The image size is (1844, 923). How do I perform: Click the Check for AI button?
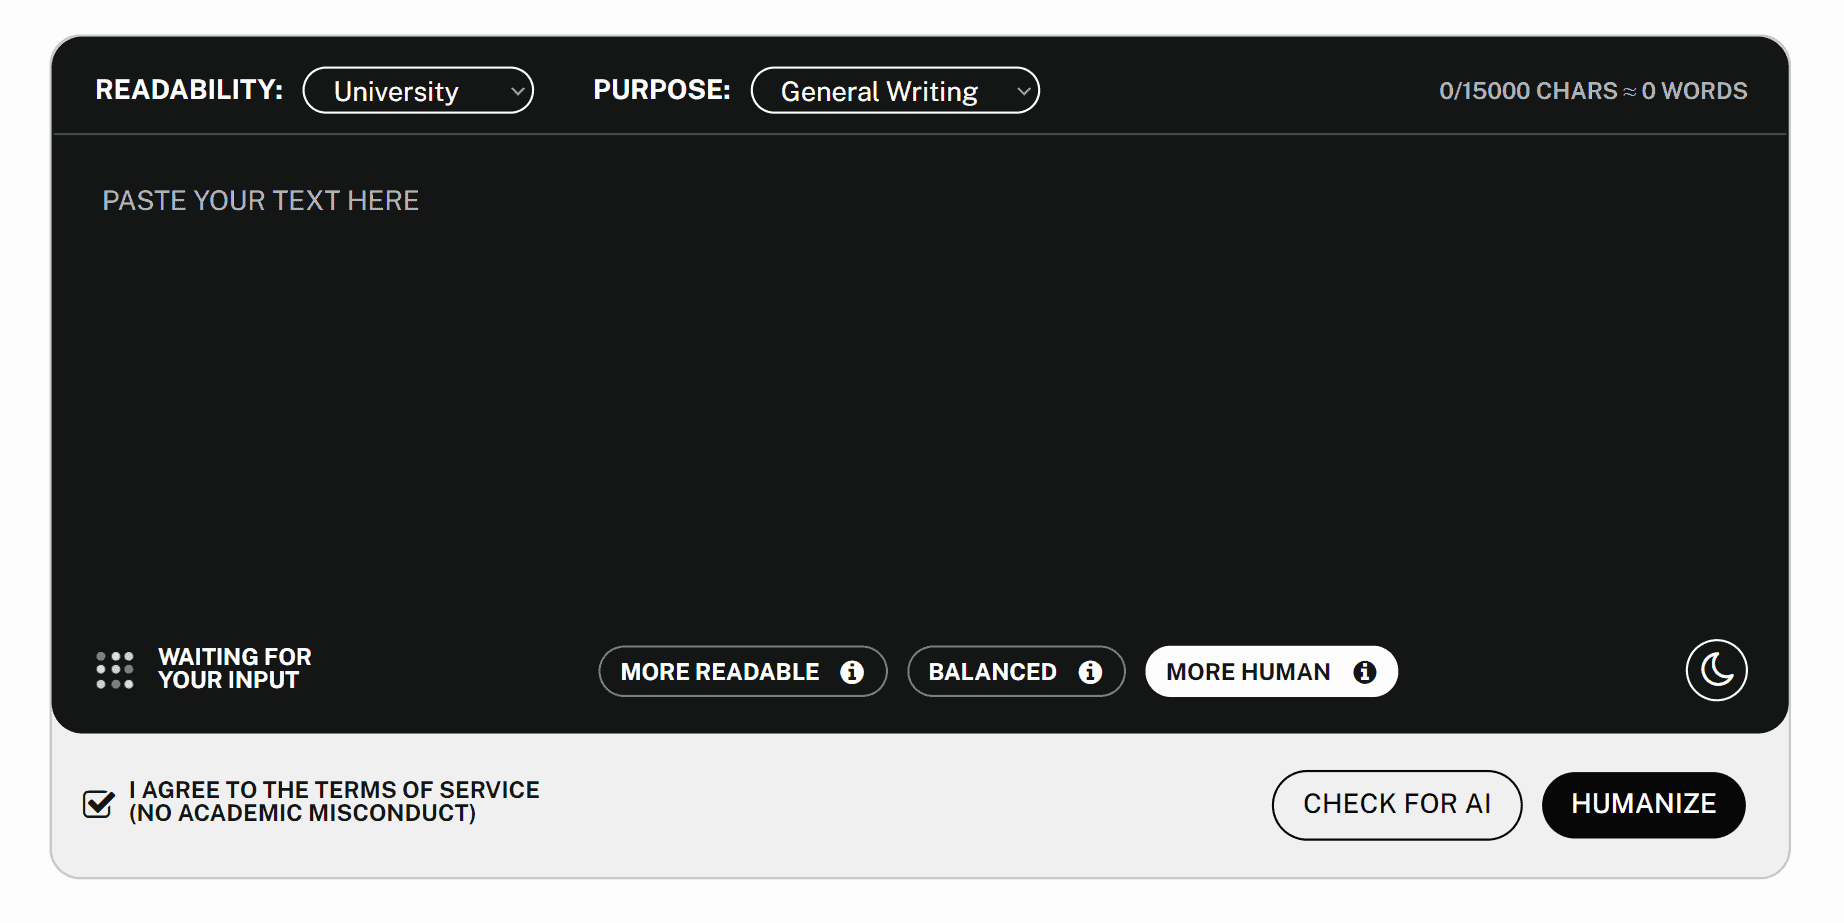pos(1396,804)
